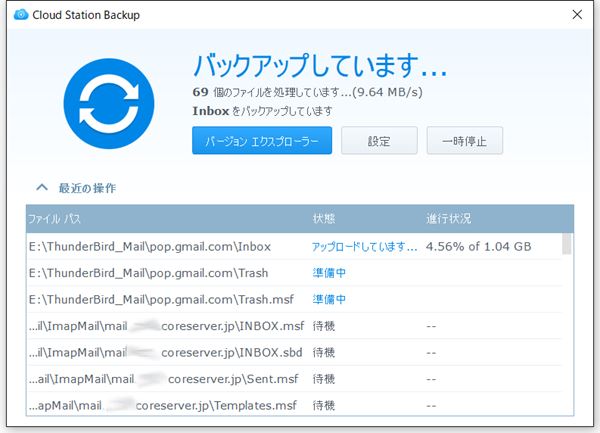Select the coreserver.jp\Templates.msf file row

294,405
